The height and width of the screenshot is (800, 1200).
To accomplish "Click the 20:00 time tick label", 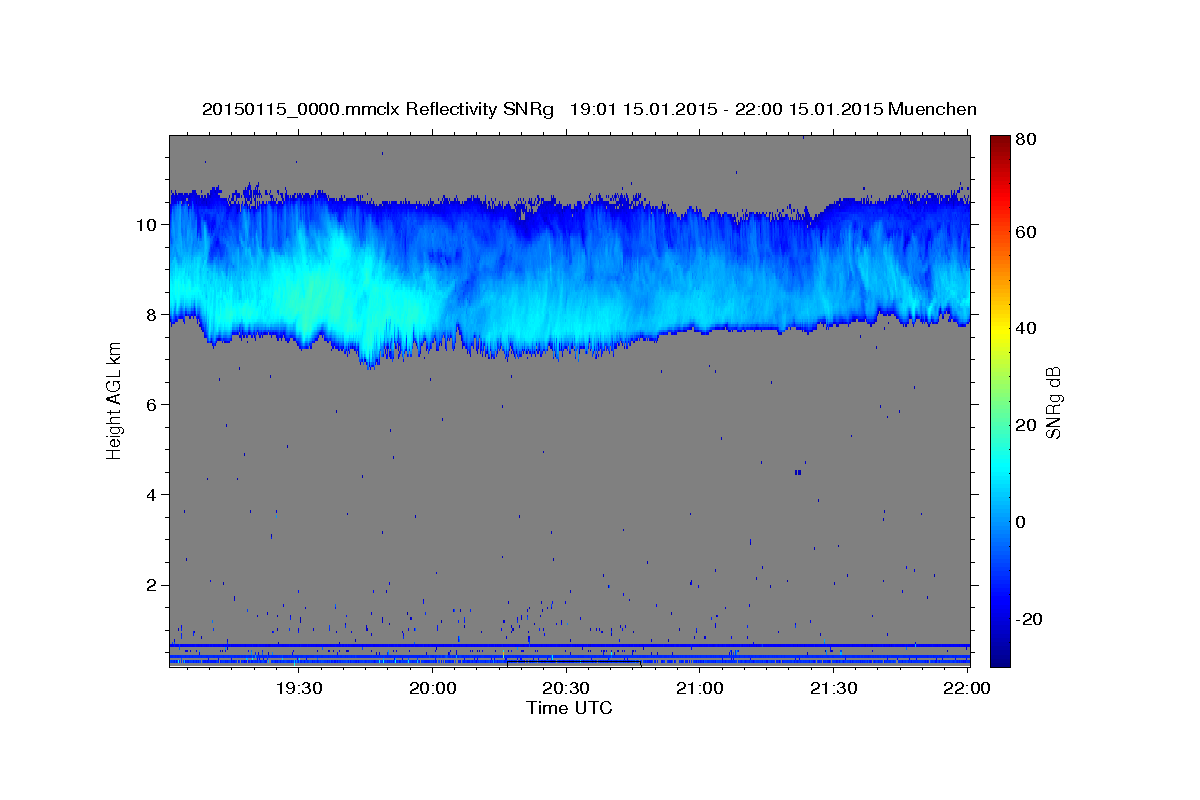I will (x=432, y=688).
